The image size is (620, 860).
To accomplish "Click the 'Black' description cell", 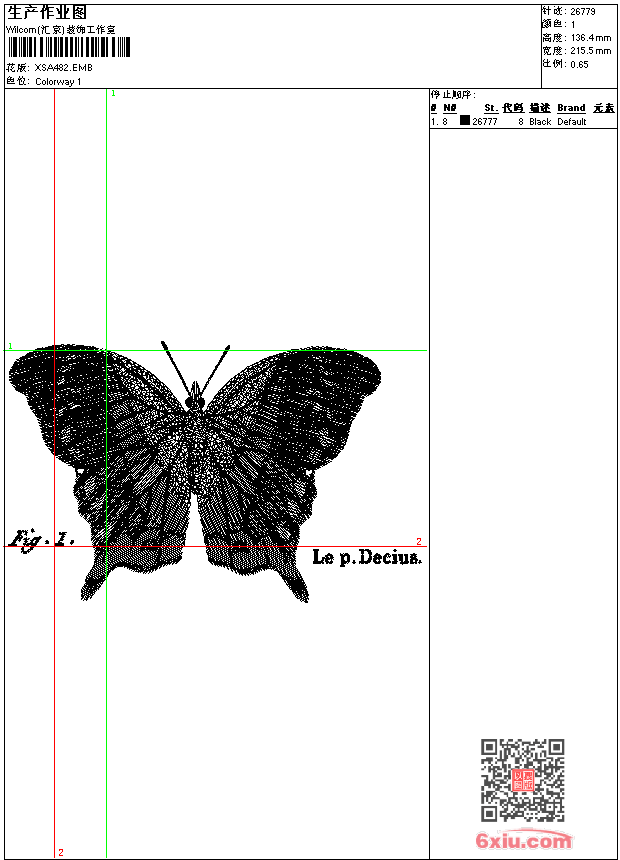I will 540,122.
